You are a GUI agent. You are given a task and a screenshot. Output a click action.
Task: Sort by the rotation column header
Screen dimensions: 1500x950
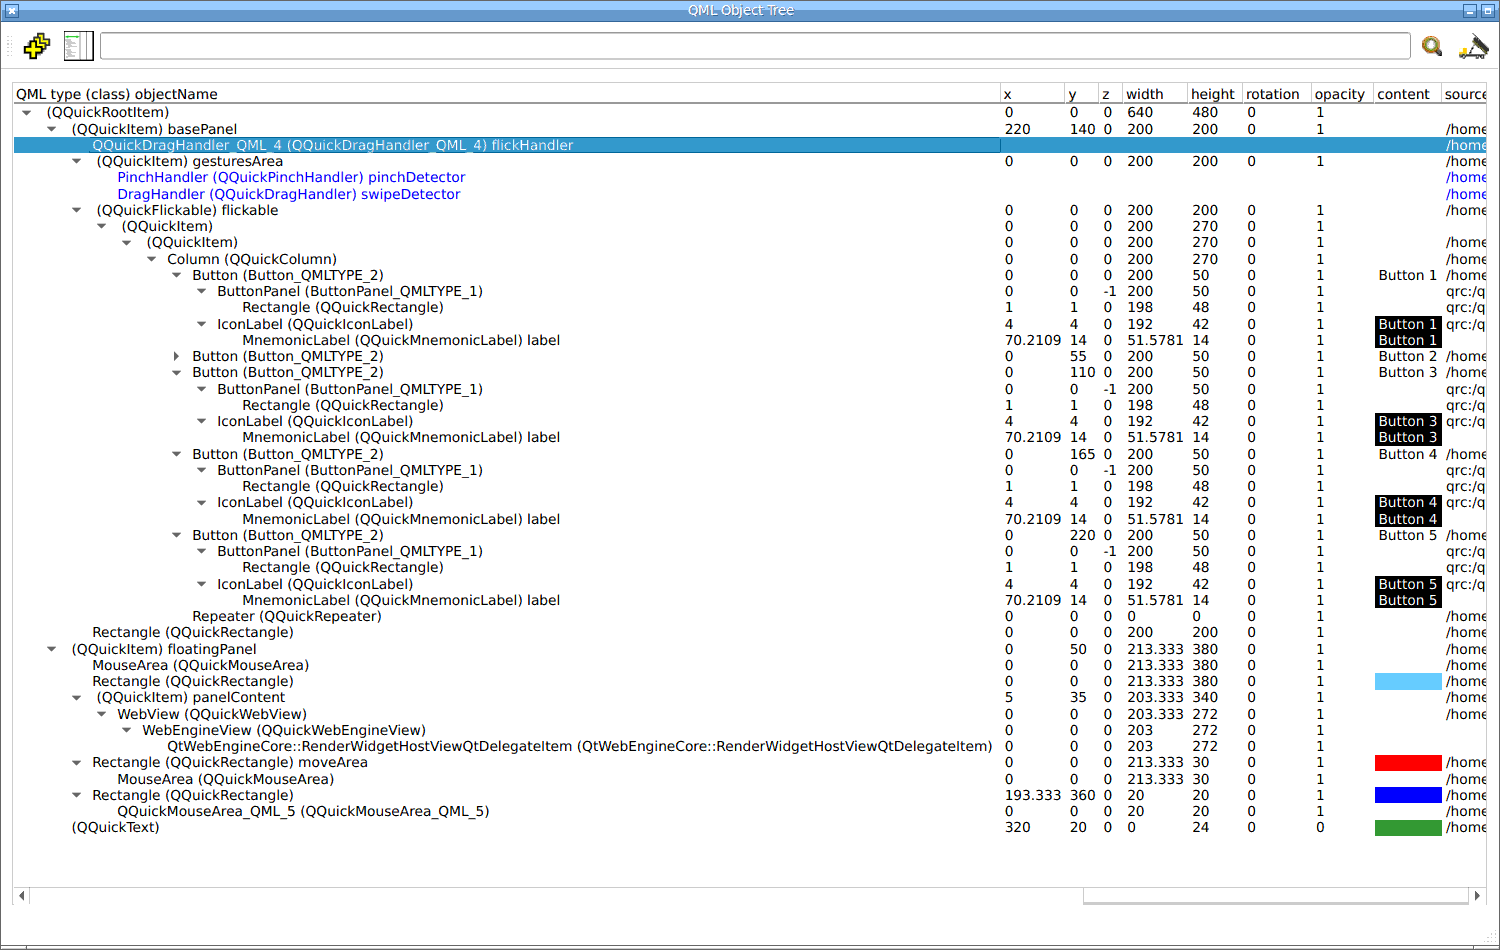(x=1272, y=94)
